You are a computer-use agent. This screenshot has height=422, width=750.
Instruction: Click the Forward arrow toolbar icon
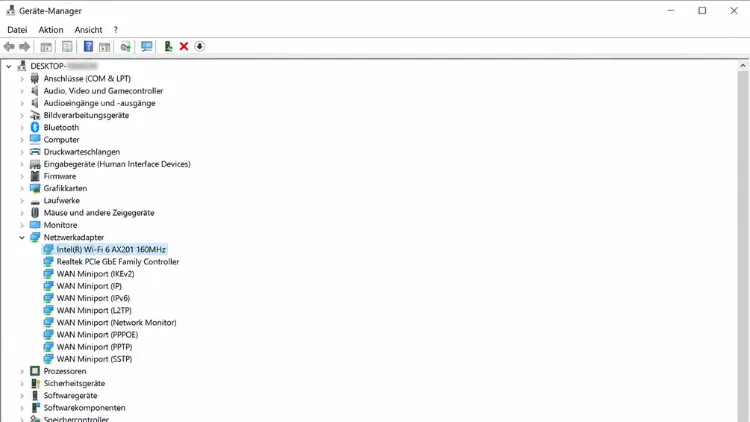(x=24, y=46)
